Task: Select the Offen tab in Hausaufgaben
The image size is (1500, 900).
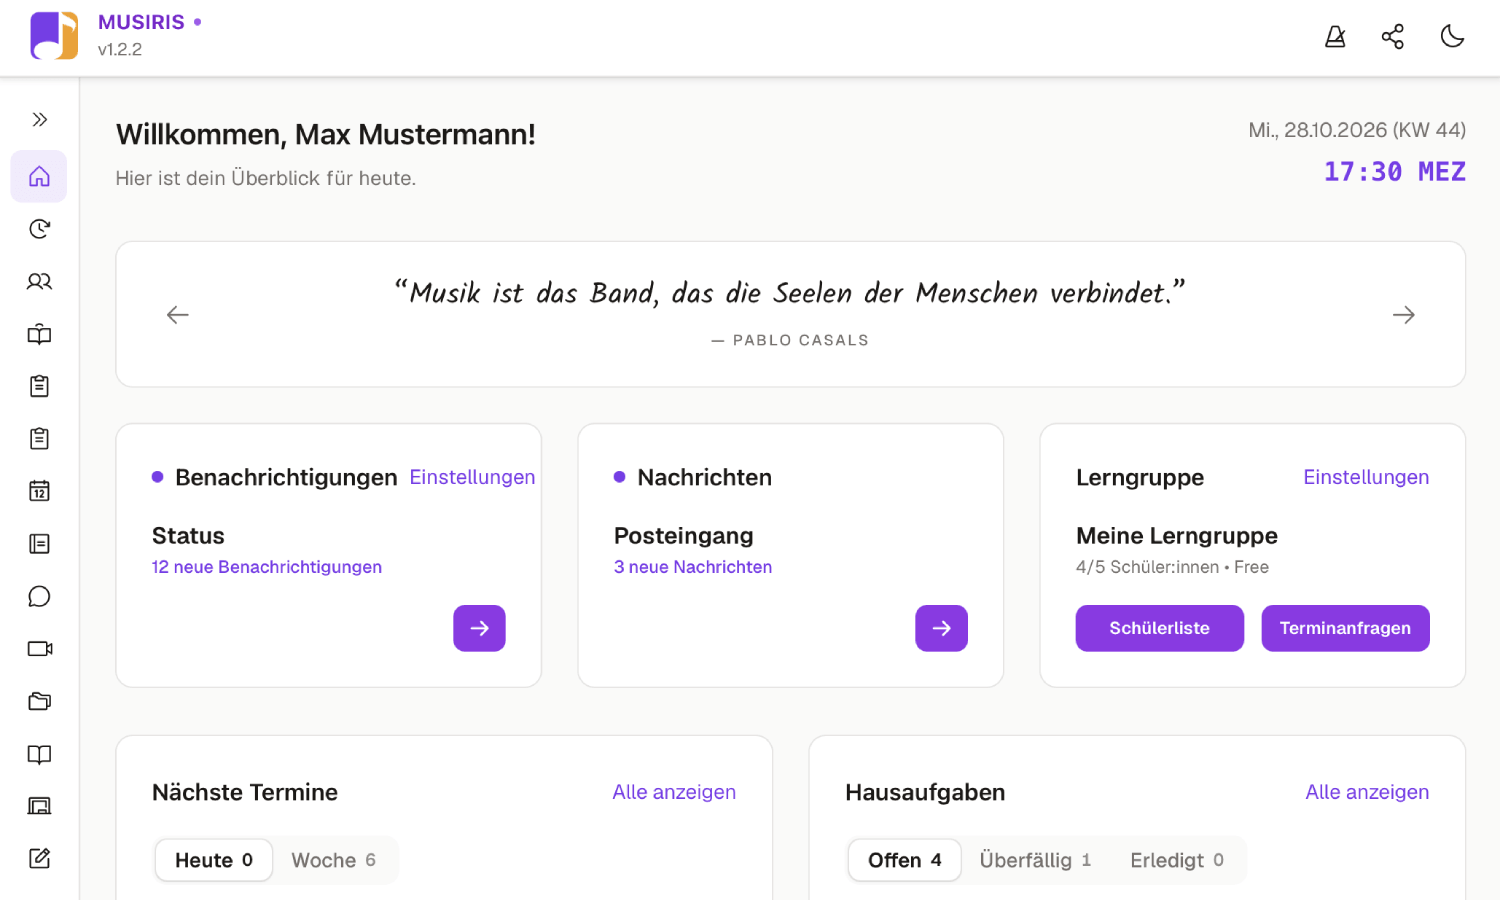Action: 905,860
